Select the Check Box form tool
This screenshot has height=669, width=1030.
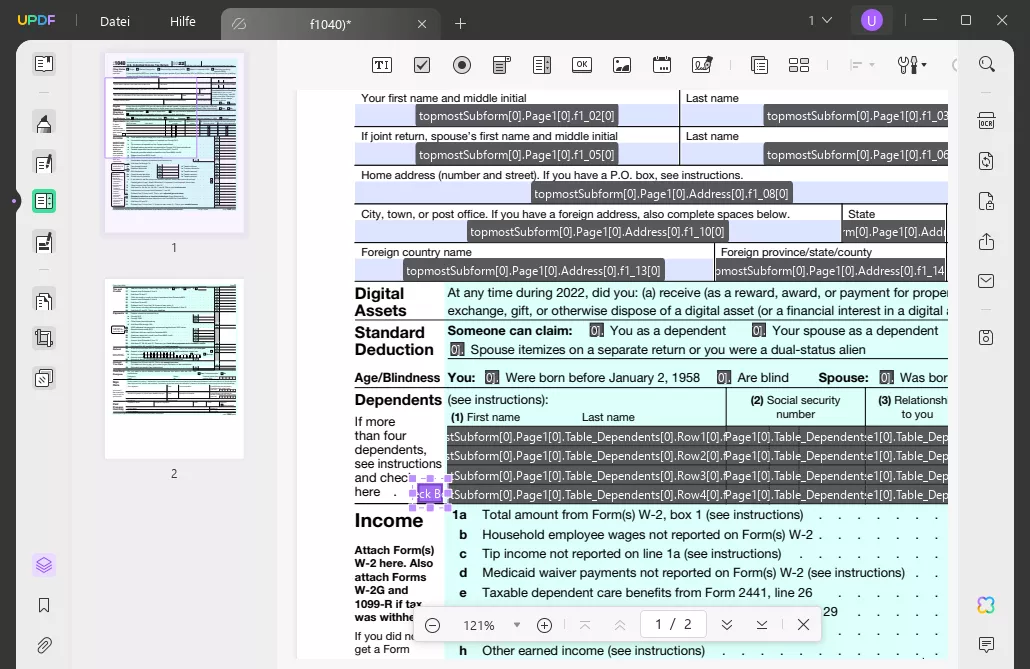[x=422, y=65]
